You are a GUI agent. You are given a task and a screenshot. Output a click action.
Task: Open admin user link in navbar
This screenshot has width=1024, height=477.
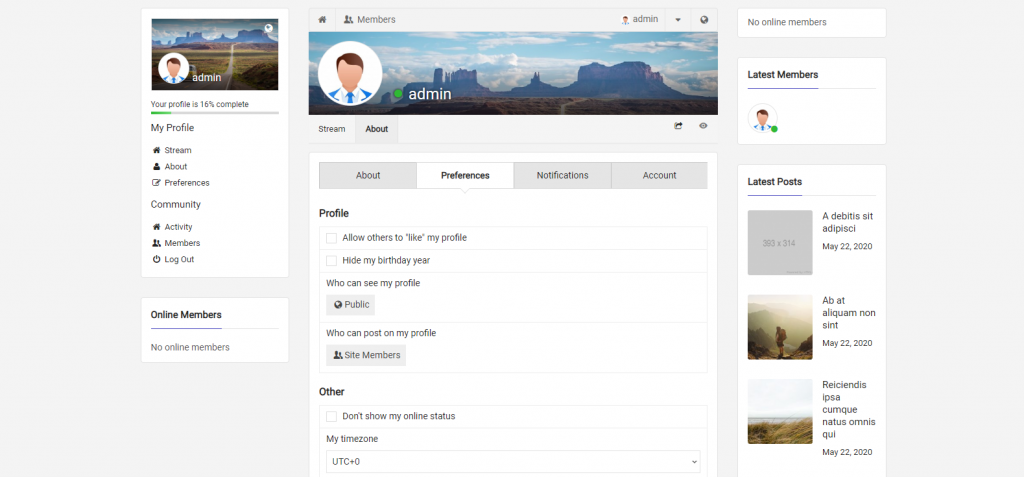(639, 20)
